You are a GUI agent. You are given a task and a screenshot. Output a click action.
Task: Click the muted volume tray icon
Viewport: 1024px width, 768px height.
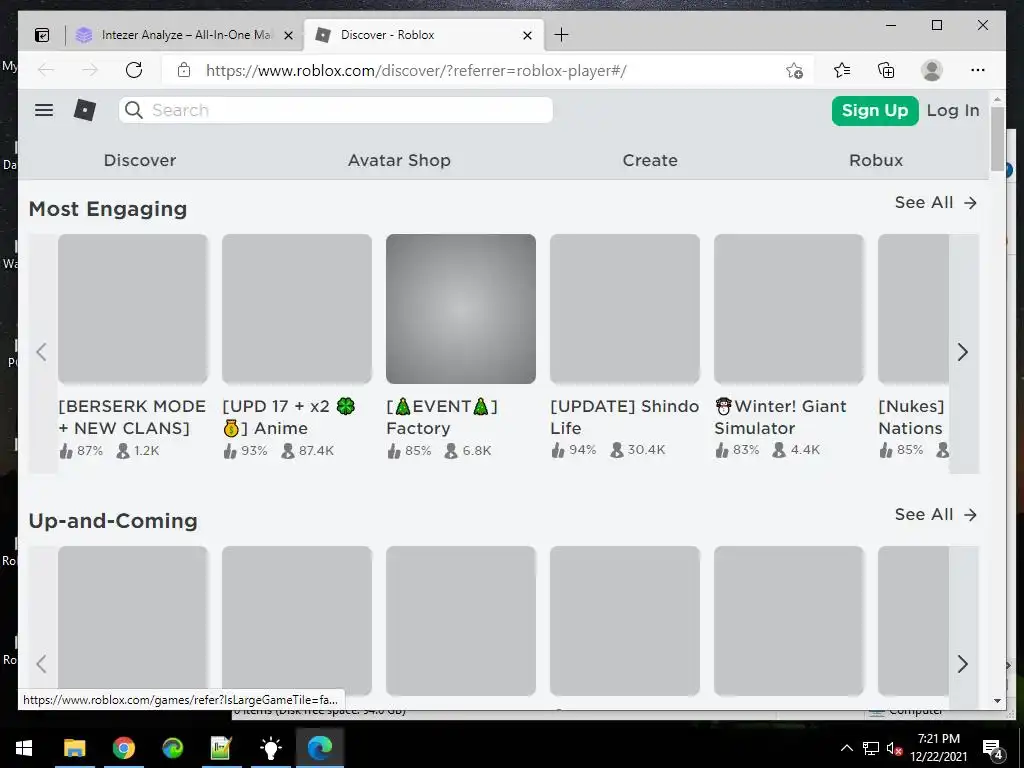(x=894, y=748)
